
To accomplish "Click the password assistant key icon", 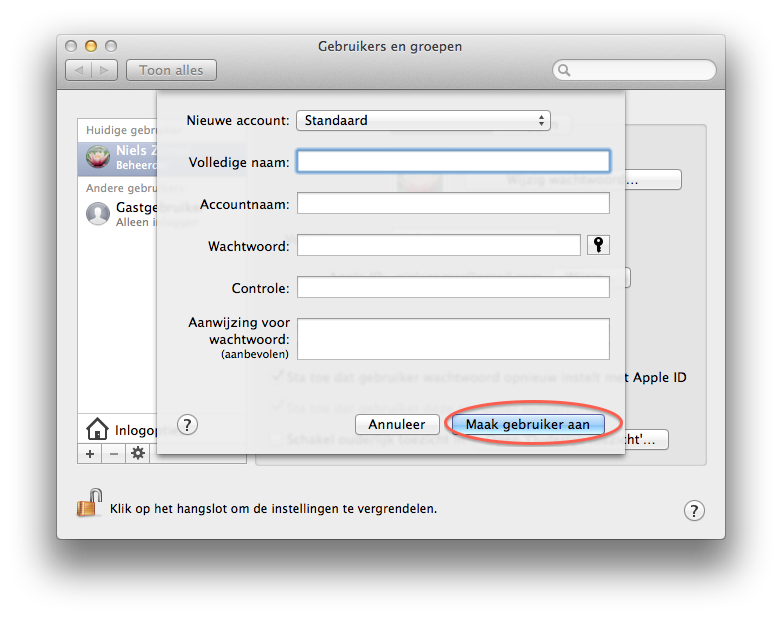I will (x=598, y=245).
